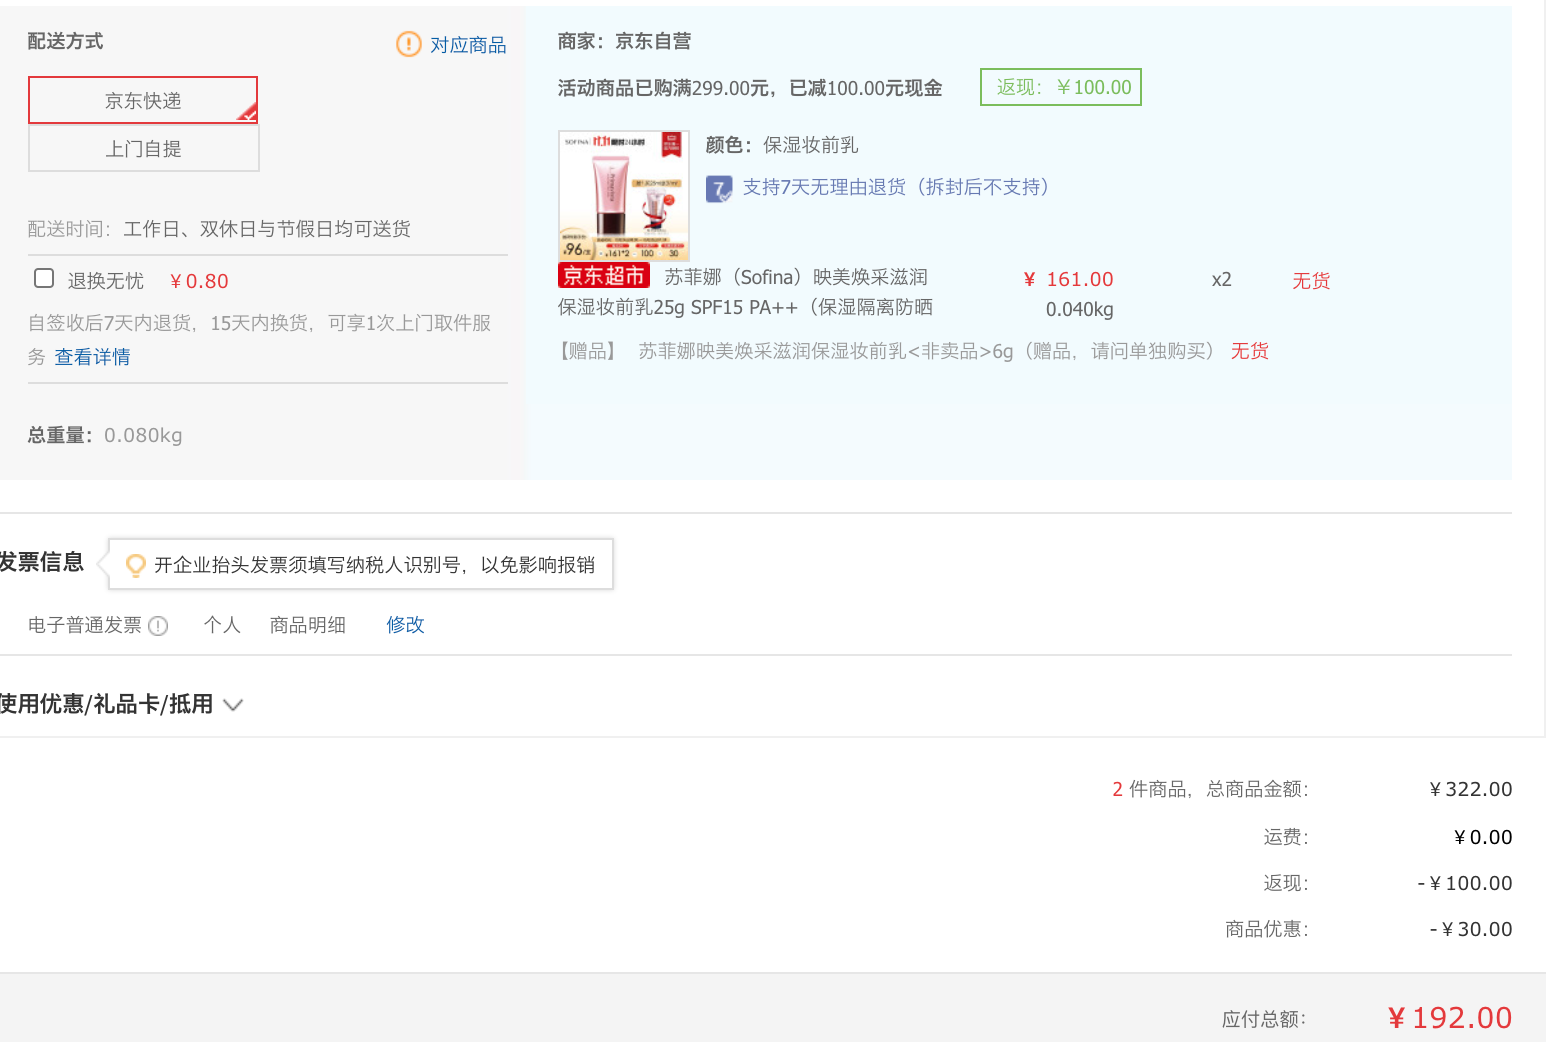
Task: Click the lightbulb tip icon in invoice notice
Action: click(x=135, y=565)
